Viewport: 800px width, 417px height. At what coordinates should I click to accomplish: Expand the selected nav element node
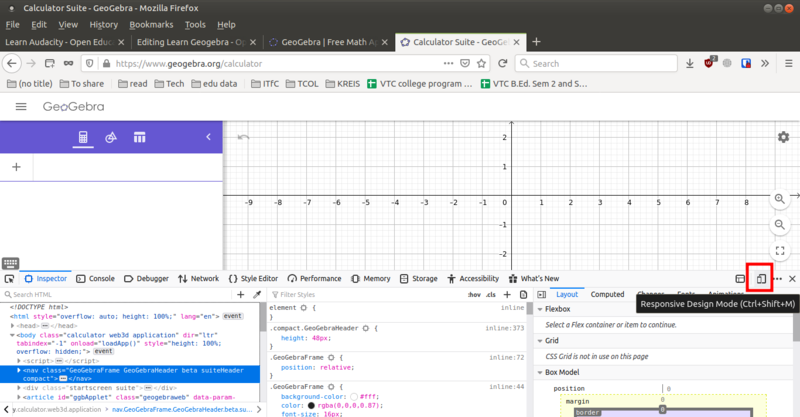[19, 371]
